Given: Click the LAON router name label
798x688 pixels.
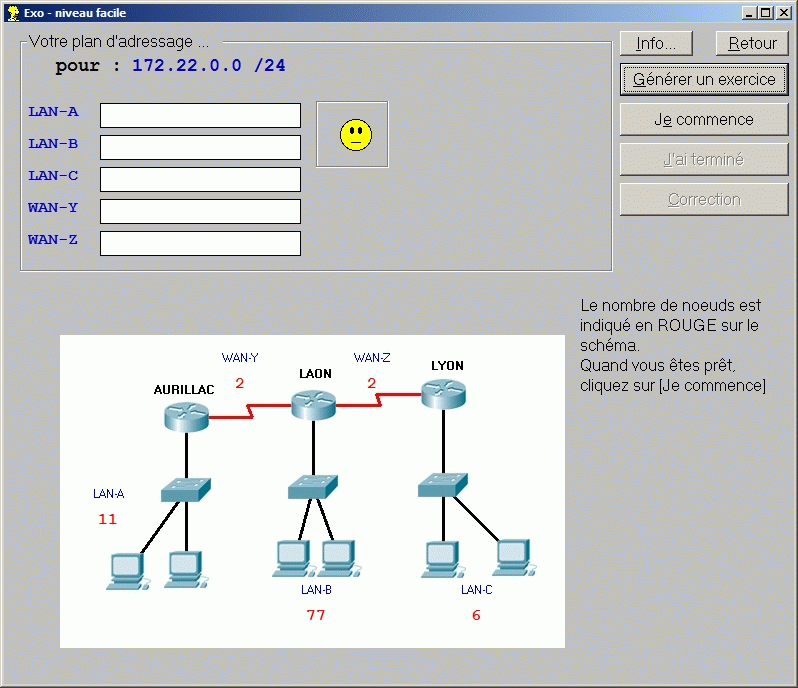Looking at the screenshot, I should (x=315, y=374).
